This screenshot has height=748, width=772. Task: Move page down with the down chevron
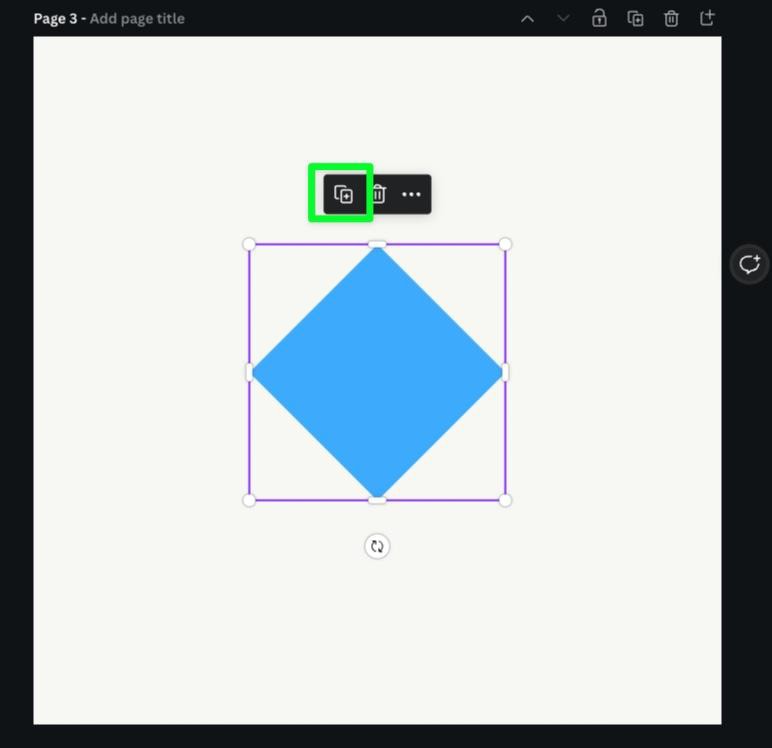[x=563, y=19]
